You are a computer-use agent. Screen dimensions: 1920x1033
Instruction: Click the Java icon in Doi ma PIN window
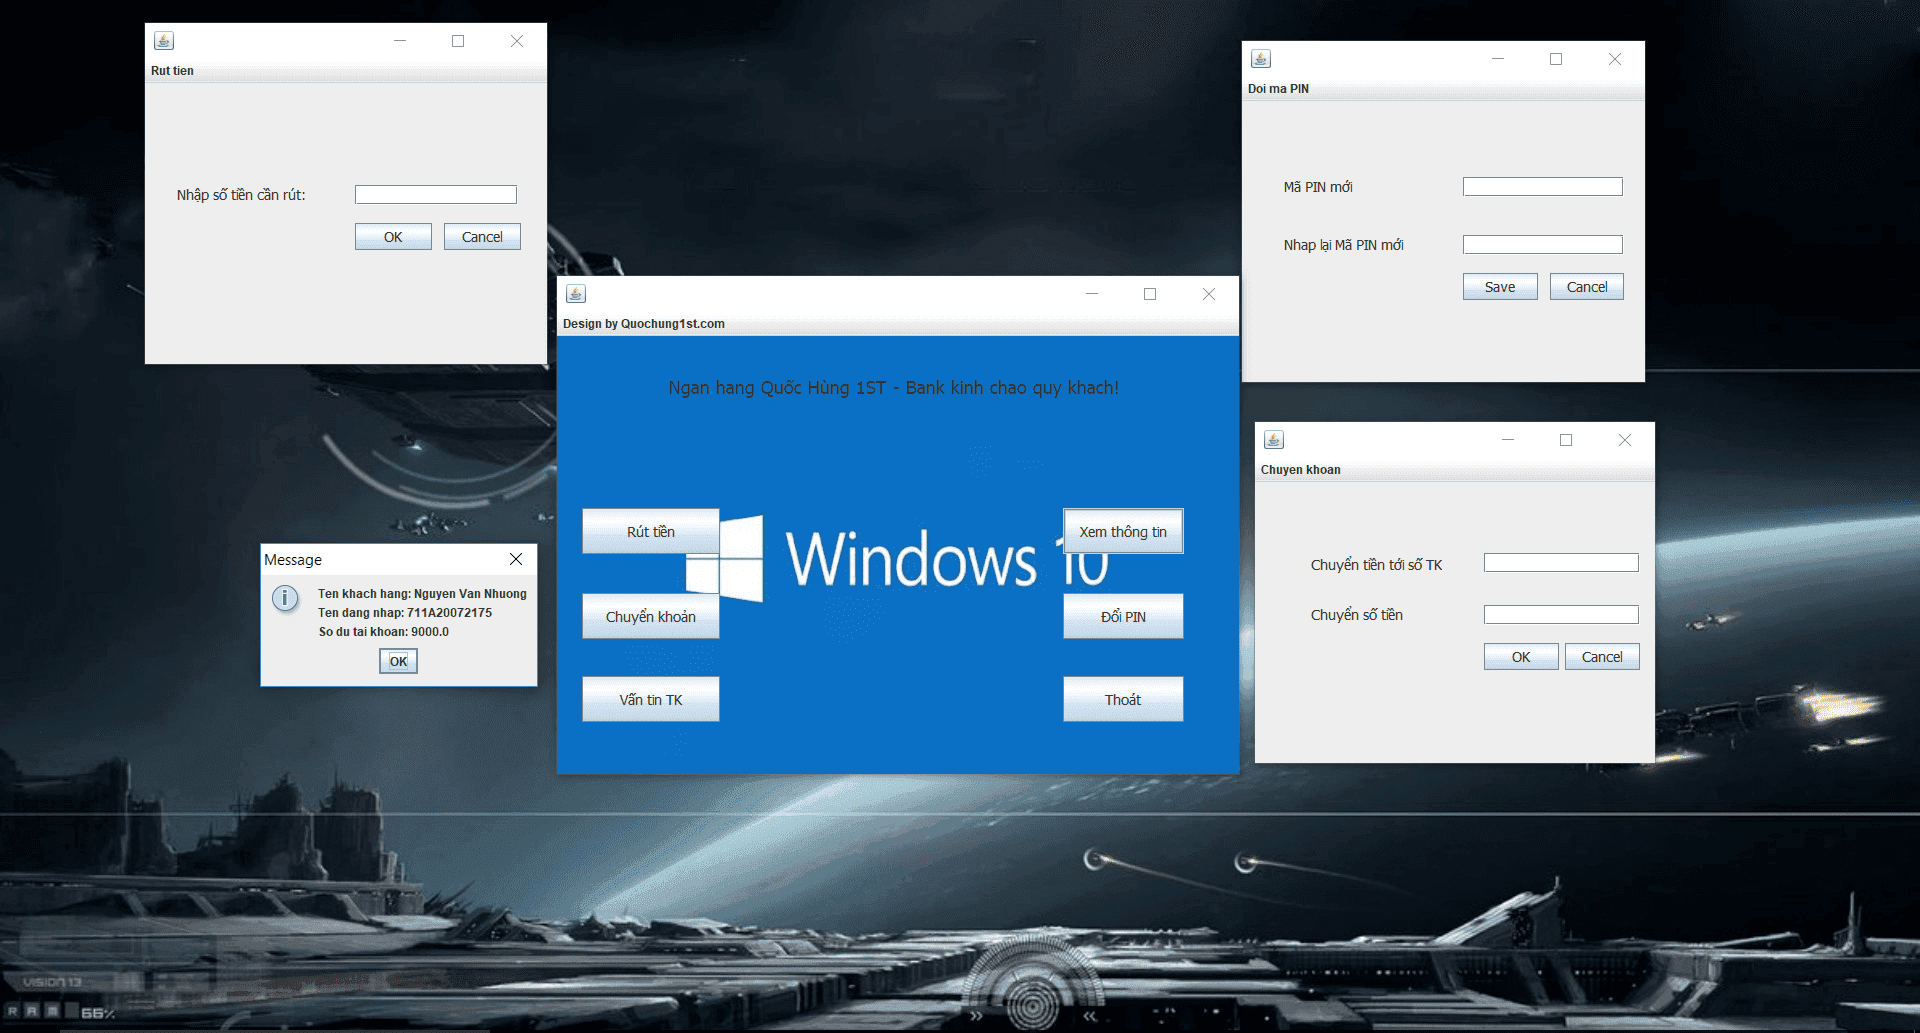tap(1261, 59)
